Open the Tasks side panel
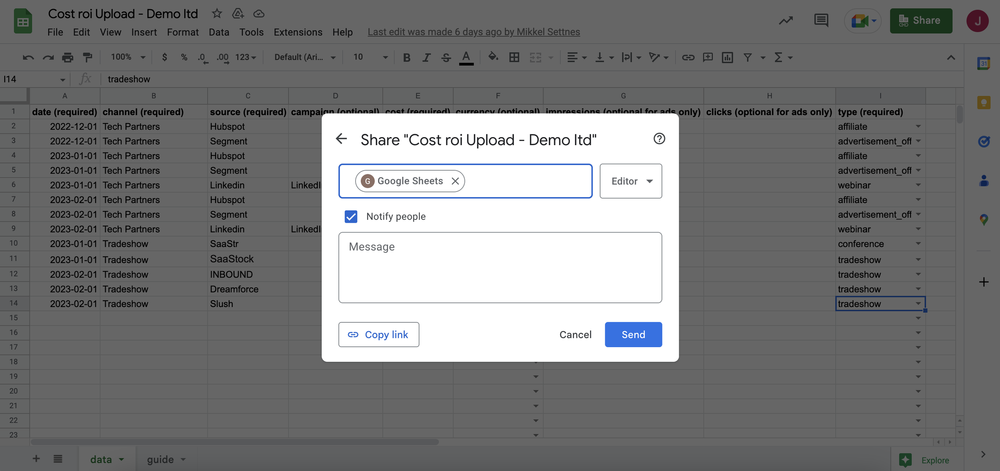The width and height of the screenshot is (1000, 471). (983, 141)
